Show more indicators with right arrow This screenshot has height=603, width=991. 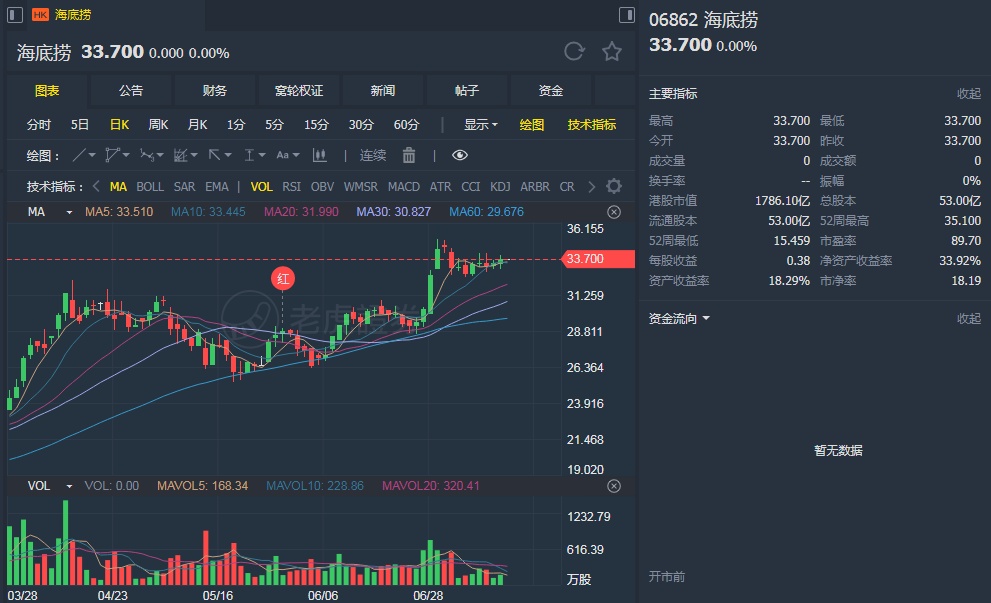[591, 186]
